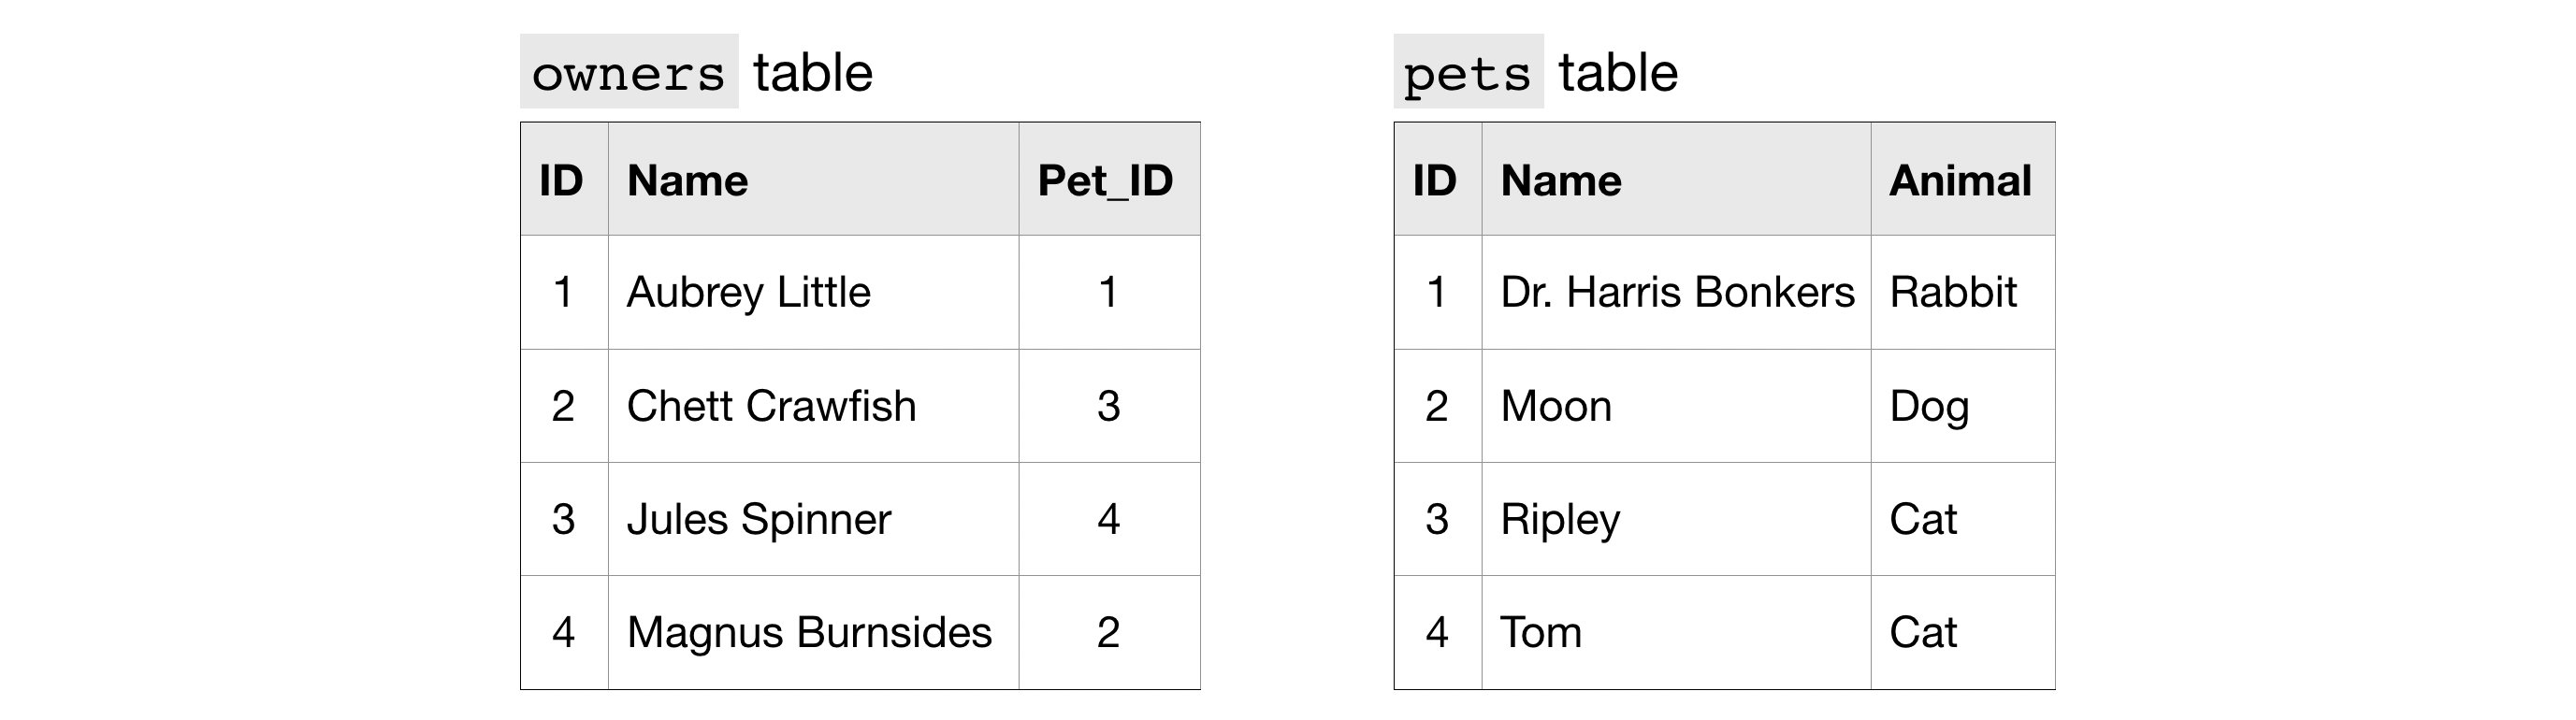Select the Dr. Harris Bonkers cell
2576x720 pixels.
point(1677,293)
